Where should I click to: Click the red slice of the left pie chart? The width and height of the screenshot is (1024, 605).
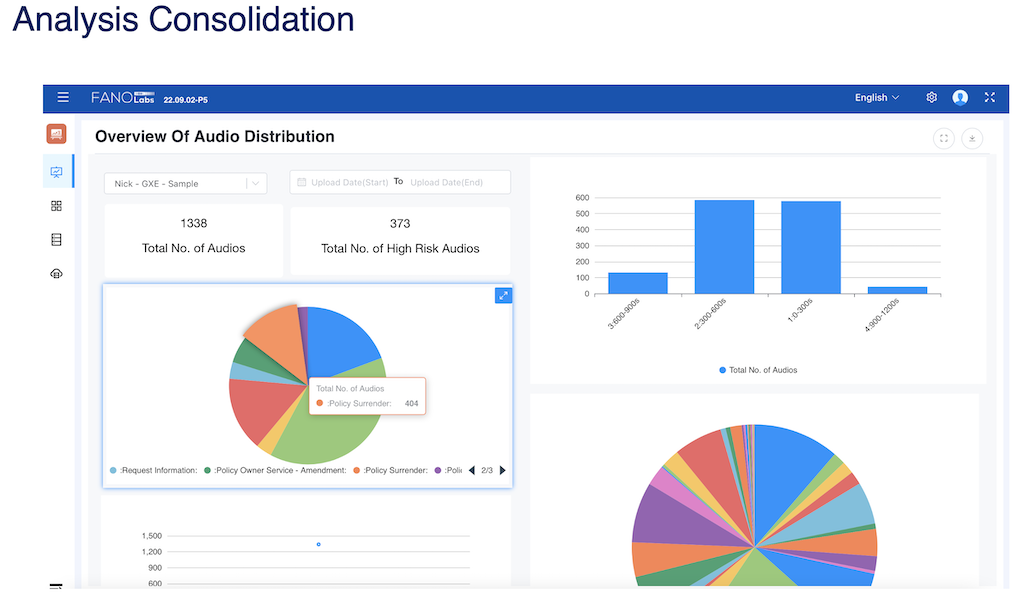[x=264, y=408]
